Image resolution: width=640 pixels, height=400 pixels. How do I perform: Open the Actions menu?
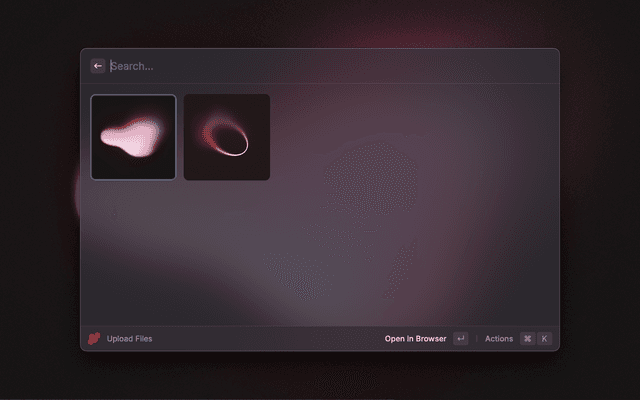click(498, 339)
